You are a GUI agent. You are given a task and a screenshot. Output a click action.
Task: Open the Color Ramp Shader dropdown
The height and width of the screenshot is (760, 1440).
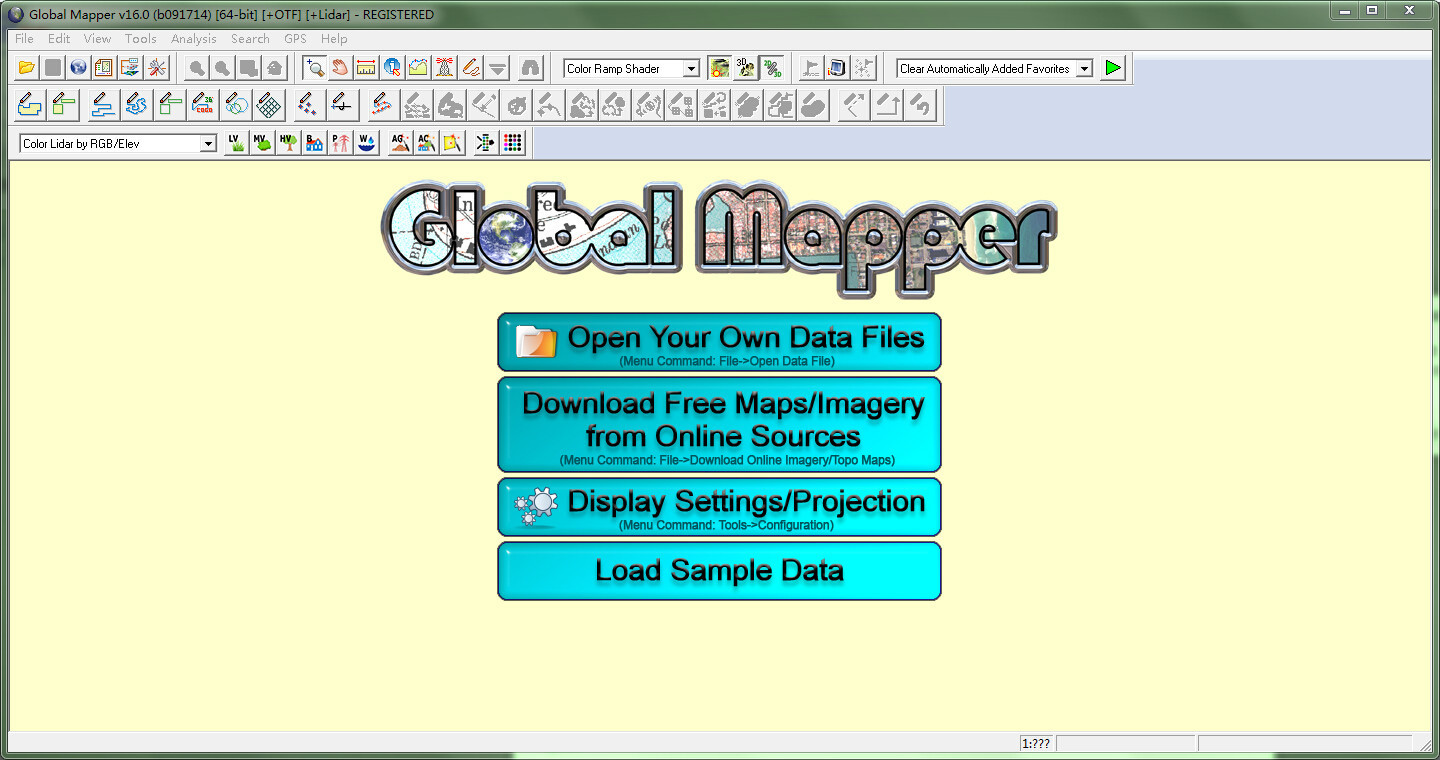click(x=691, y=69)
